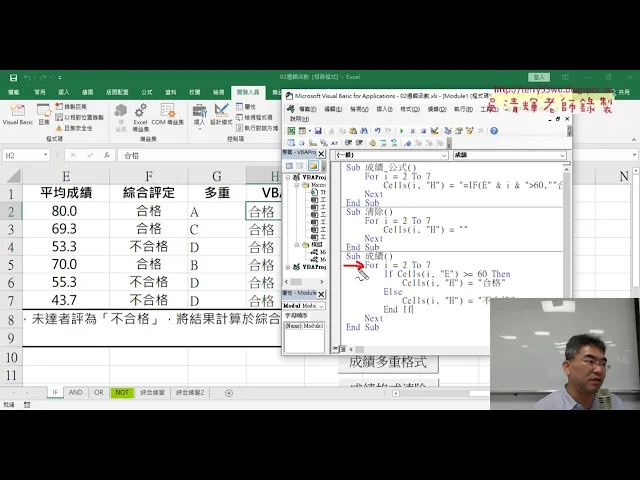Open 巨集安全性 macro security settings
640x480 pixels.
point(74,128)
